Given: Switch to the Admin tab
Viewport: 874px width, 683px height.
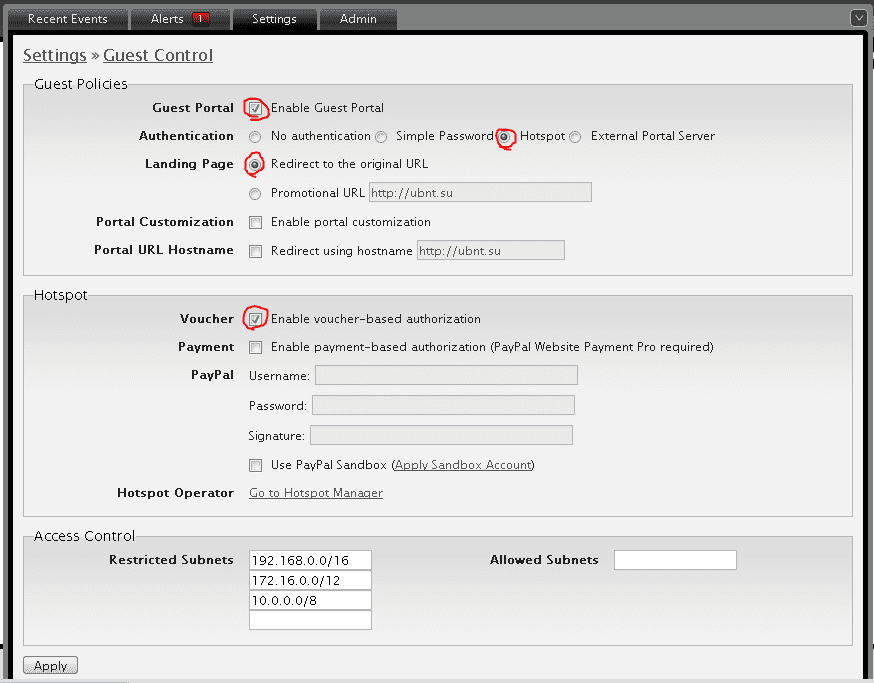Looking at the screenshot, I should [x=358, y=19].
